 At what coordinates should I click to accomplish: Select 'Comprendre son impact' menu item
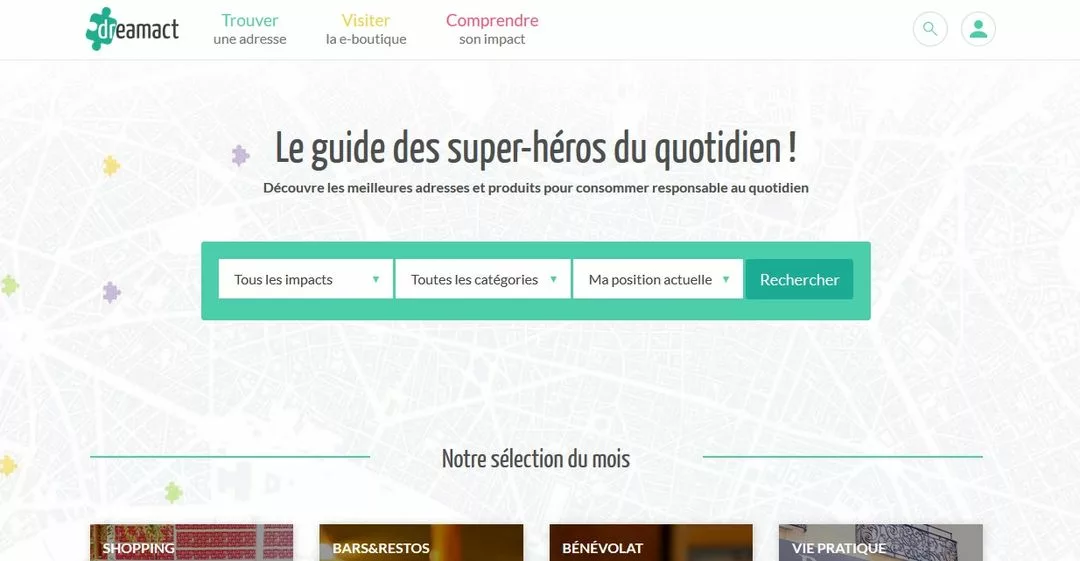coord(492,29)
